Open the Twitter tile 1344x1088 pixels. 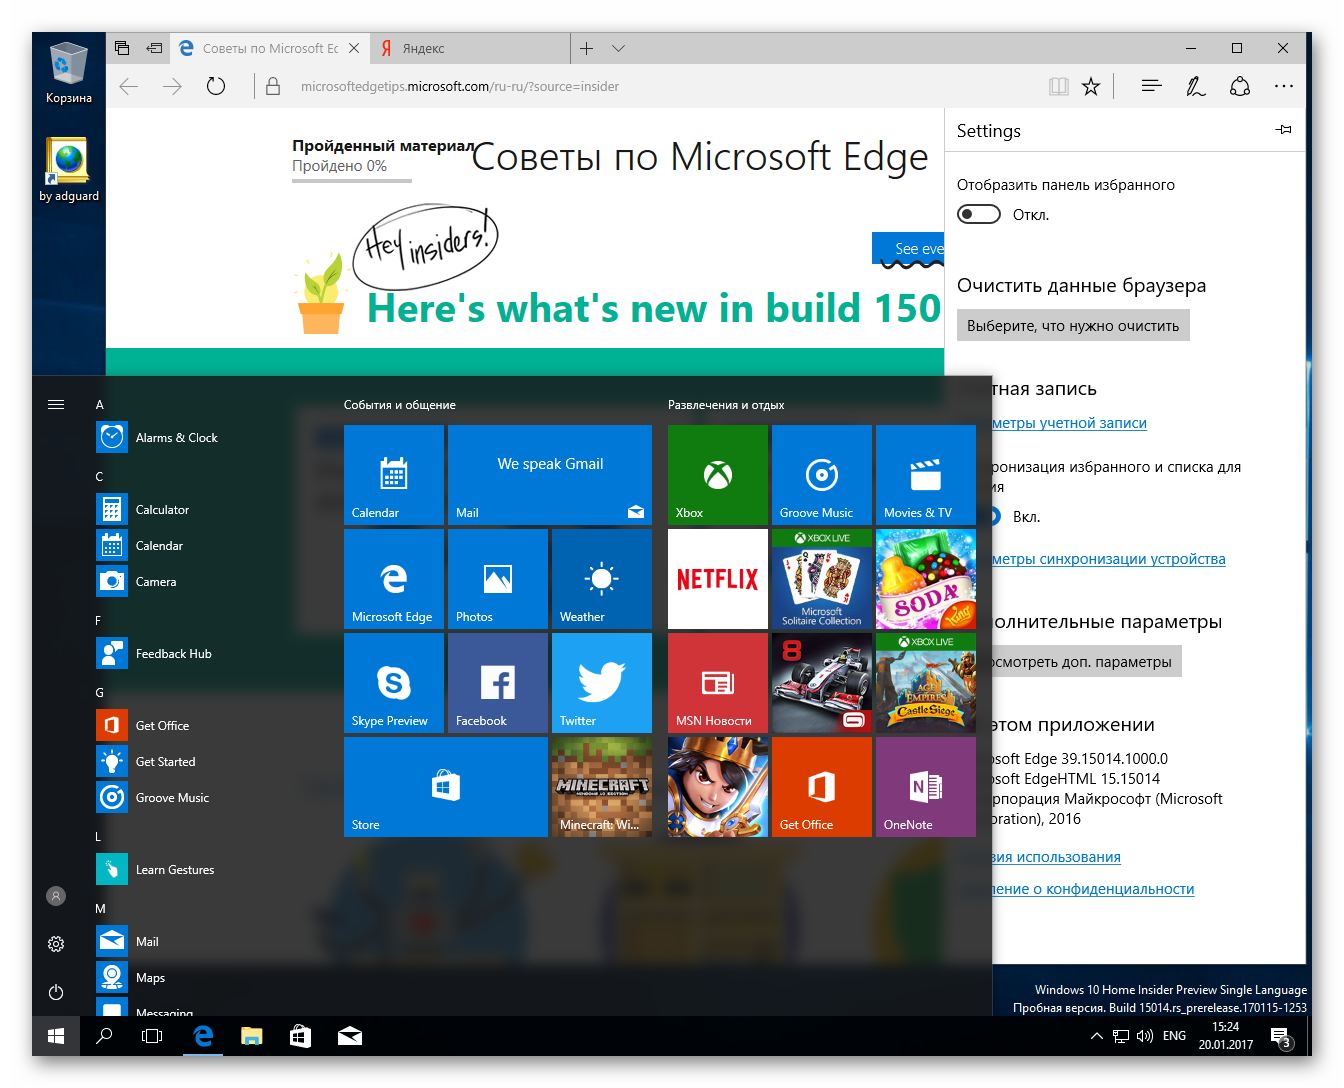(601, 683)
